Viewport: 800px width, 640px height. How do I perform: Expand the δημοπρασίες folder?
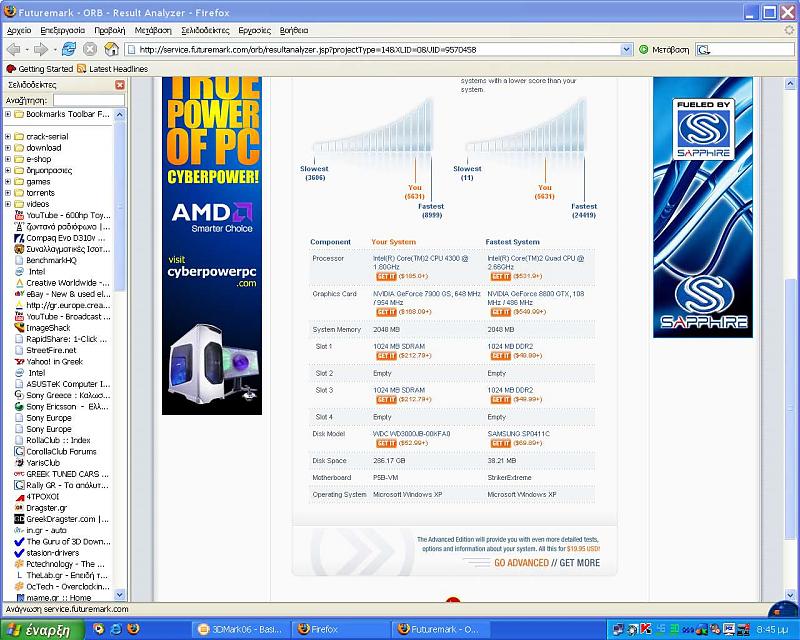tap(8, 170)
